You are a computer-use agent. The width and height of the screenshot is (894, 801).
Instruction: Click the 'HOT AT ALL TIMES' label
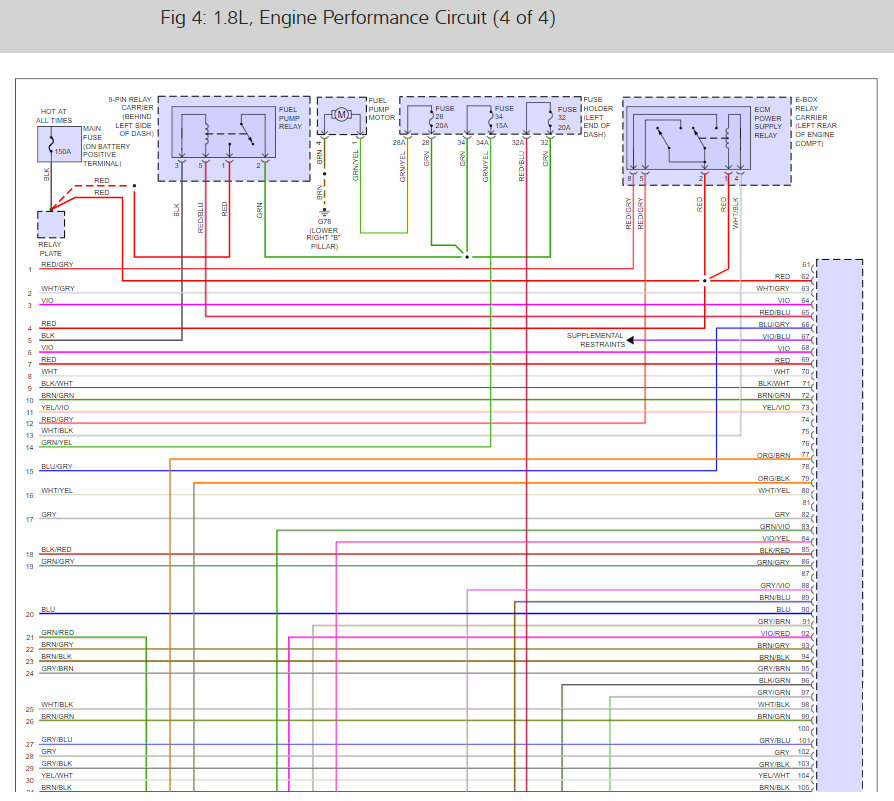tap(54, 116)
